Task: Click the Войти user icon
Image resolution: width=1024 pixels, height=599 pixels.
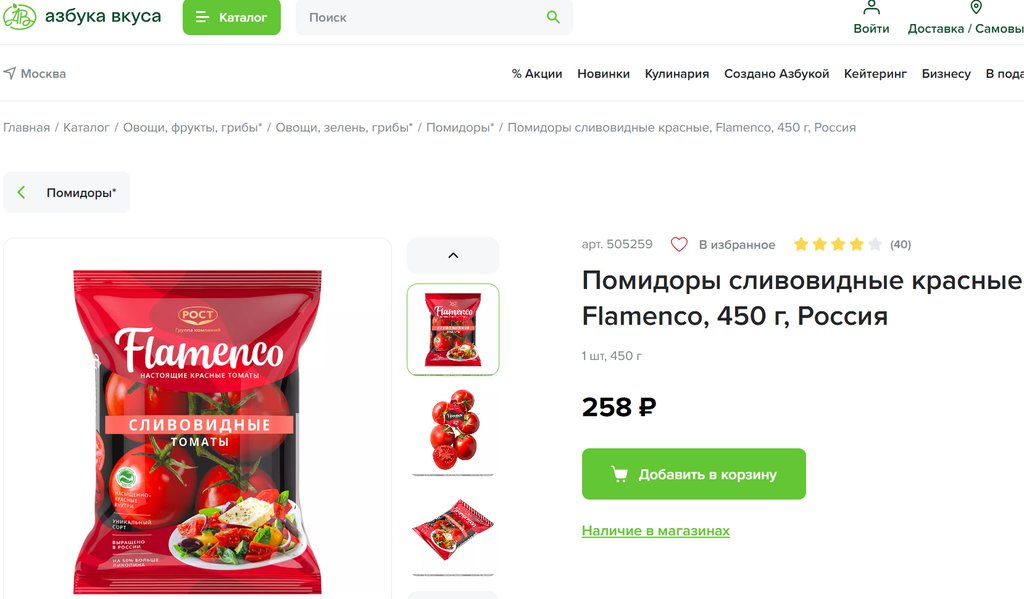Action: click(871, 7)
